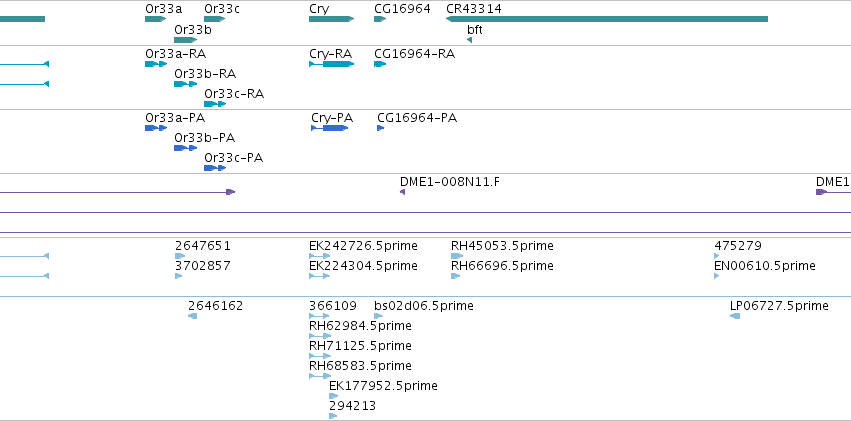Select the CG16964-PA small arrow
Screen dimensions: 851x421
(380, 128)
